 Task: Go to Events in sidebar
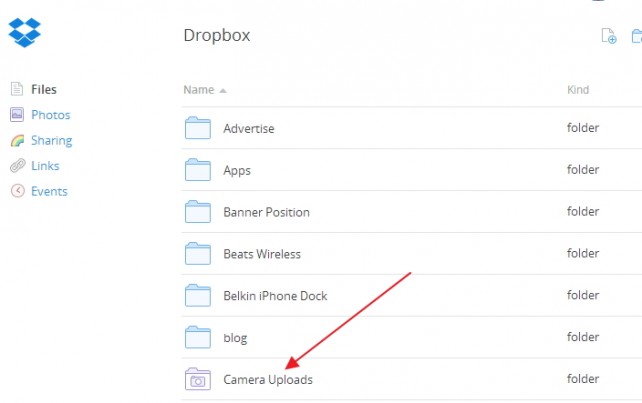point(49,191)
